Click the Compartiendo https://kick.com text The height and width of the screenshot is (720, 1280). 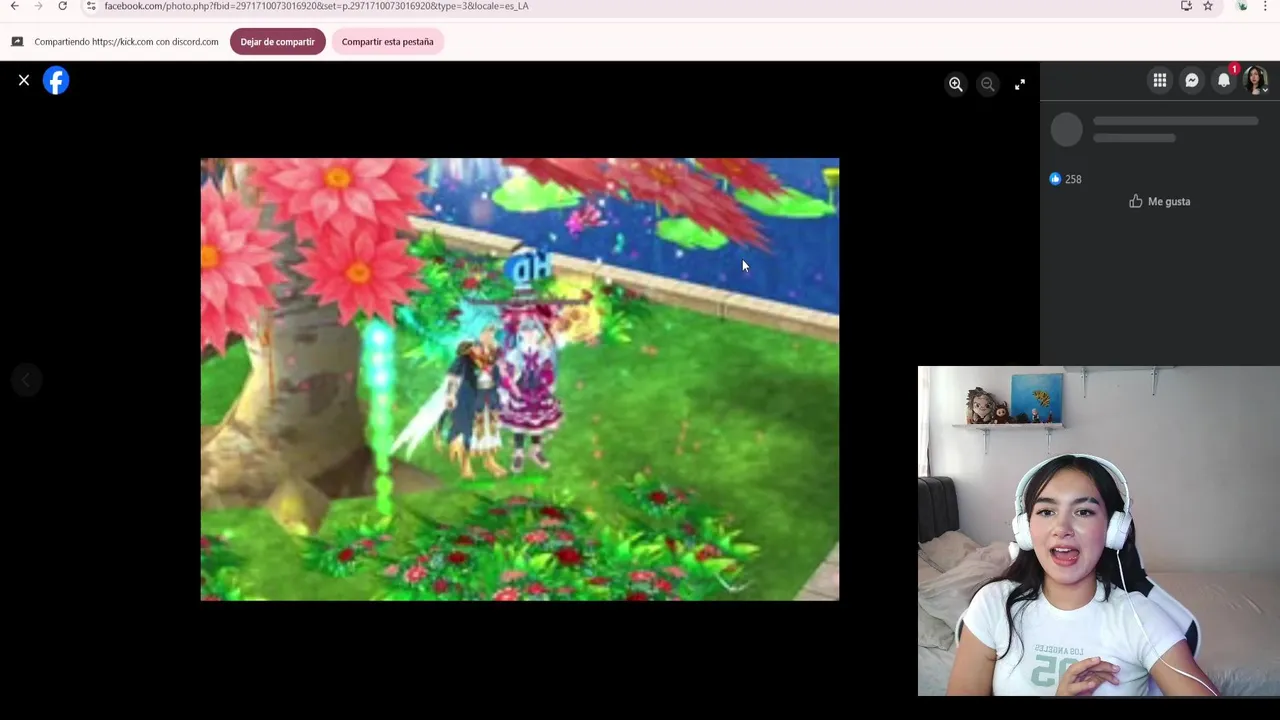point(126,42)
